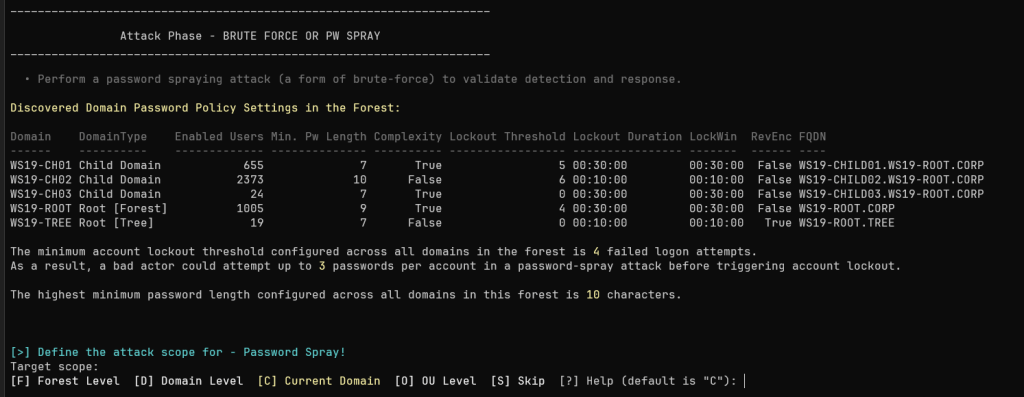Click the FQDN column header
Screen dimensions: 1024x397
click(812, 136)
